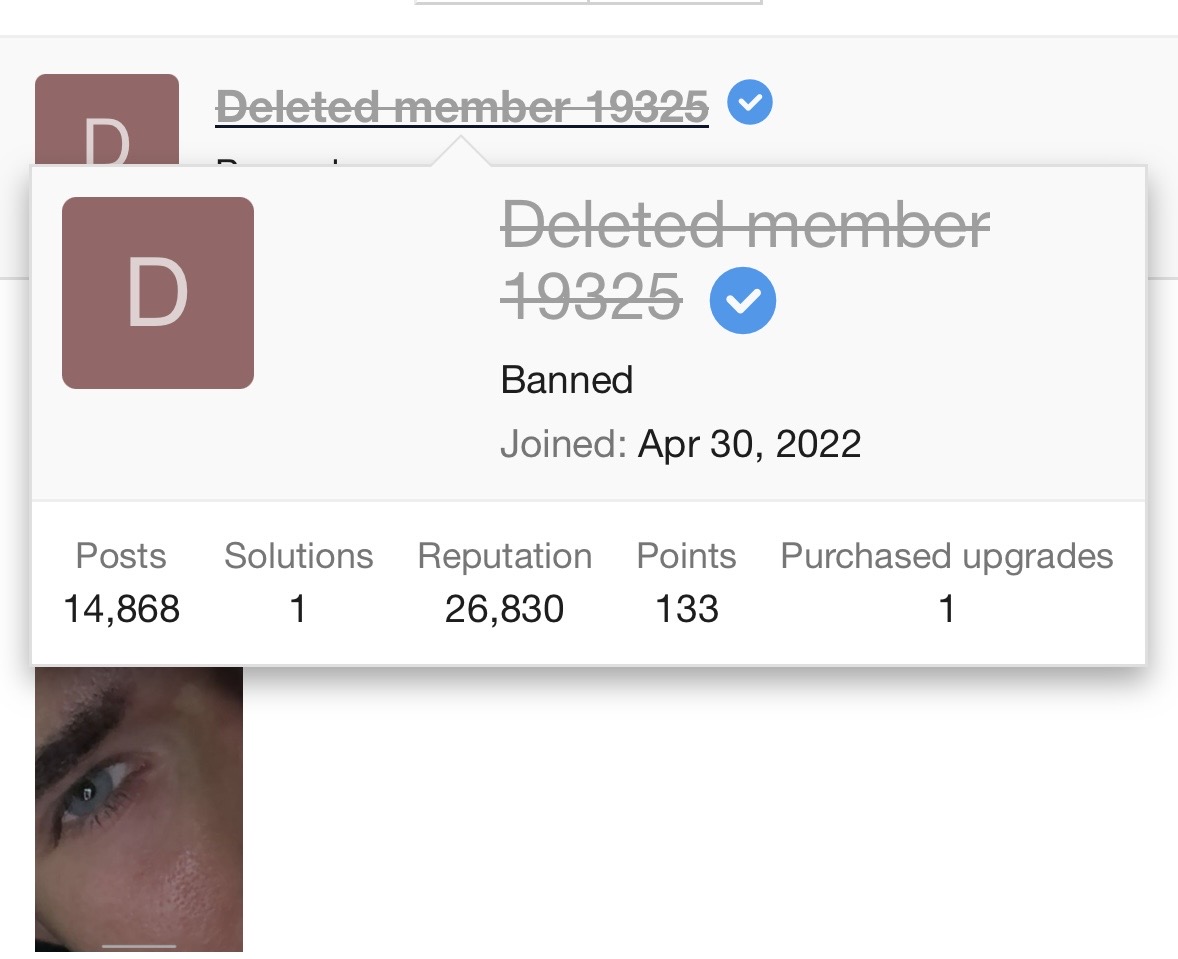Click the Solutions count of 1

(x=298, y=608)
